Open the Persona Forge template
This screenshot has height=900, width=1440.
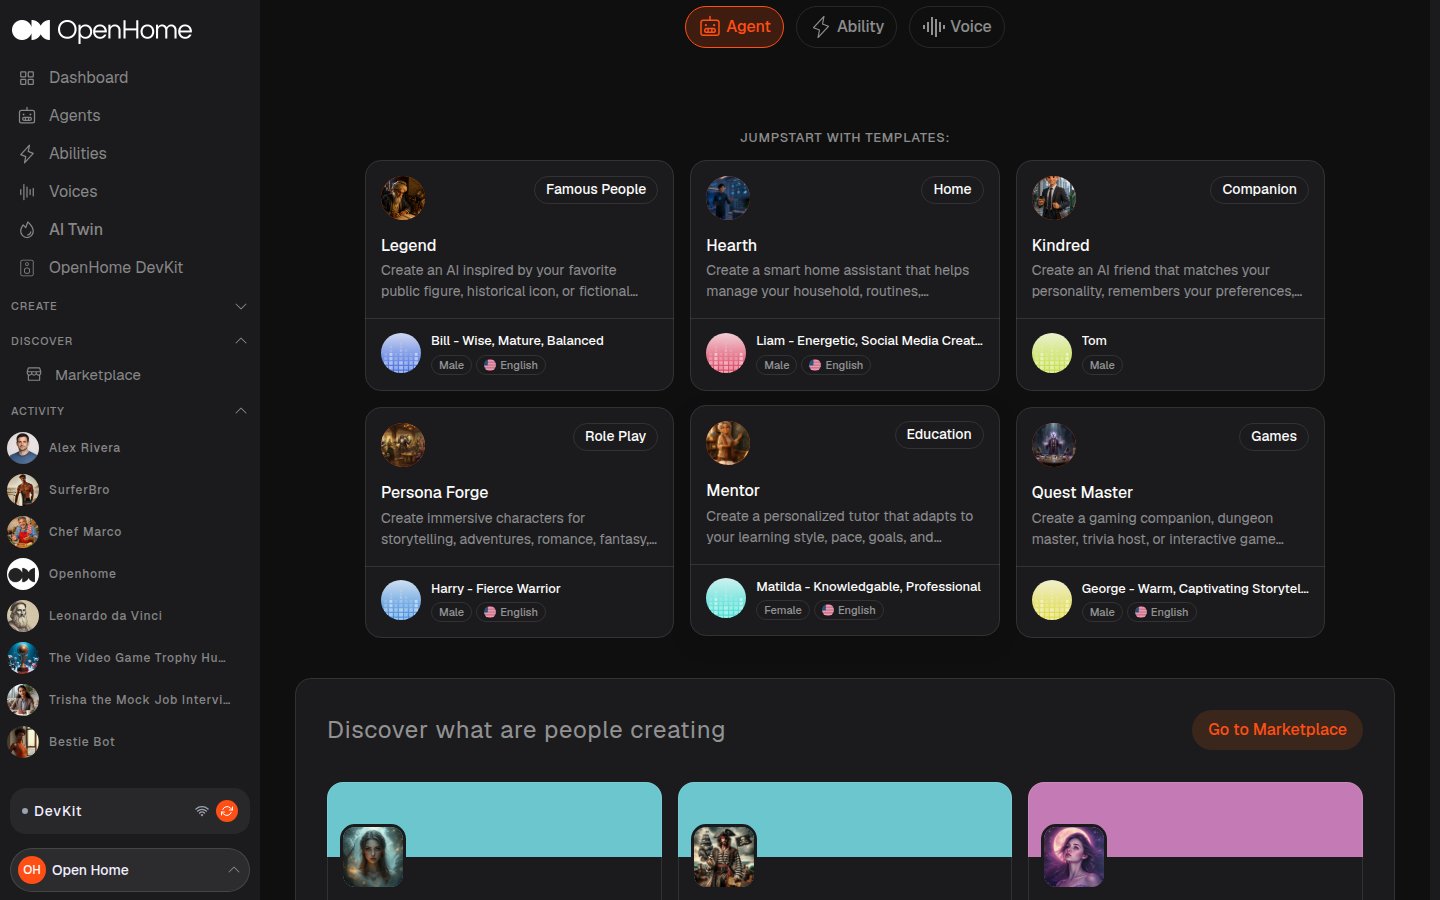519,522
